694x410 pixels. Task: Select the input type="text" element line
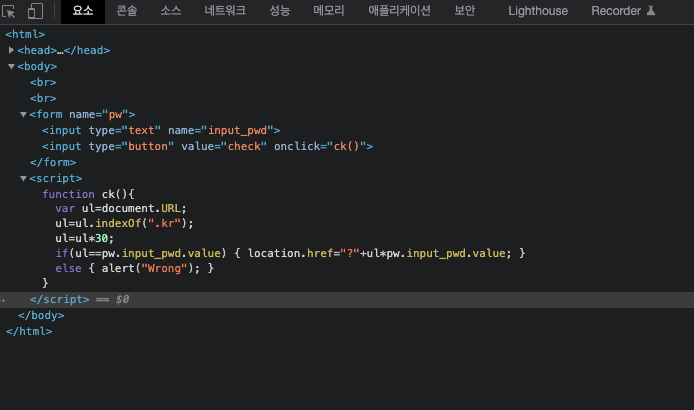coord(161,130)
